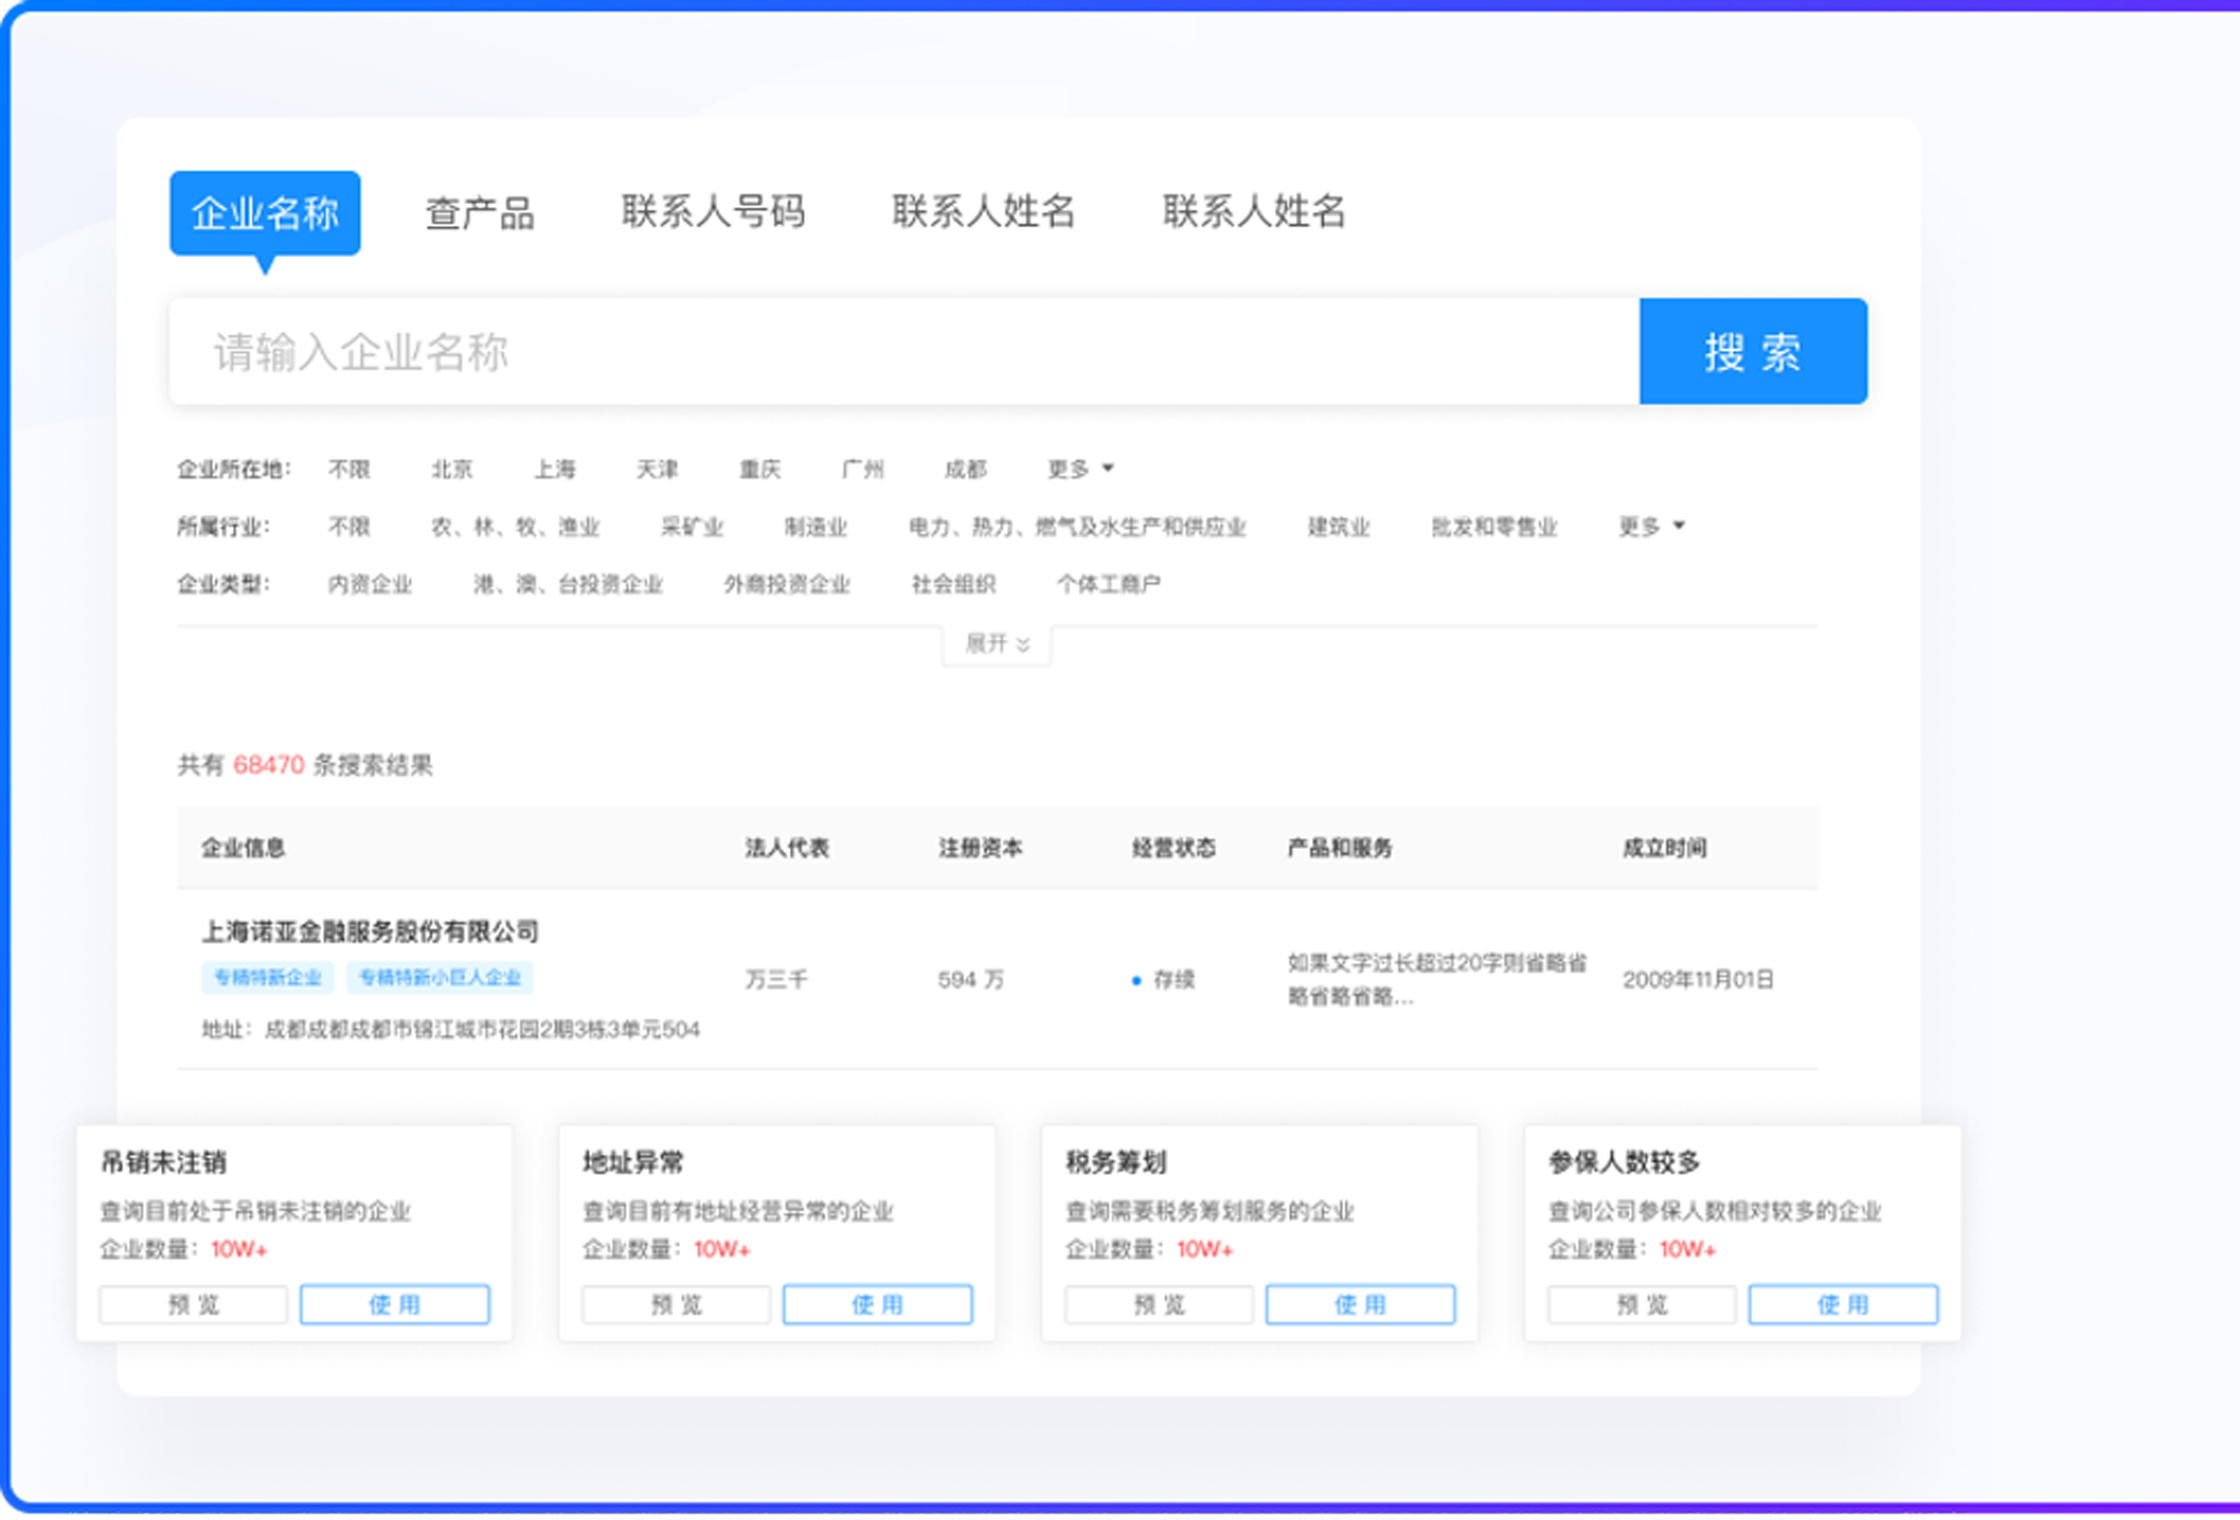Select the 企业名称 search tab
This screenshot has width=2240, height=1520.
click(x=265, y=213)
